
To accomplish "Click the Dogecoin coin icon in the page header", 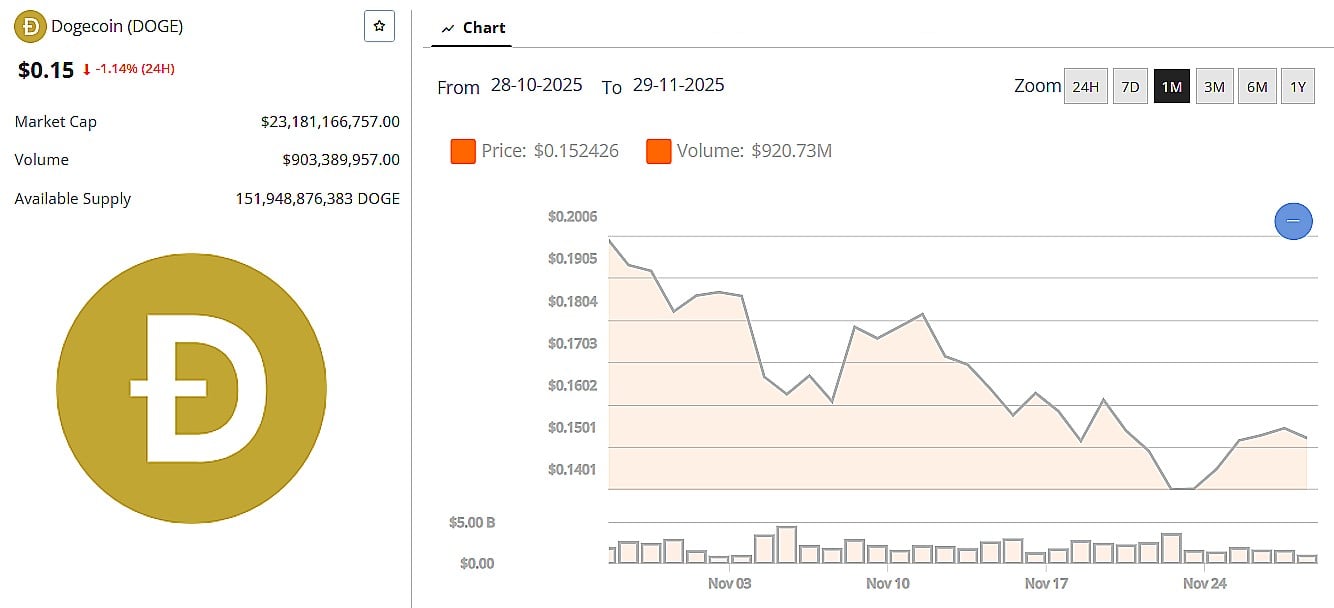I will pyautogui.click(x=29, y=27).
